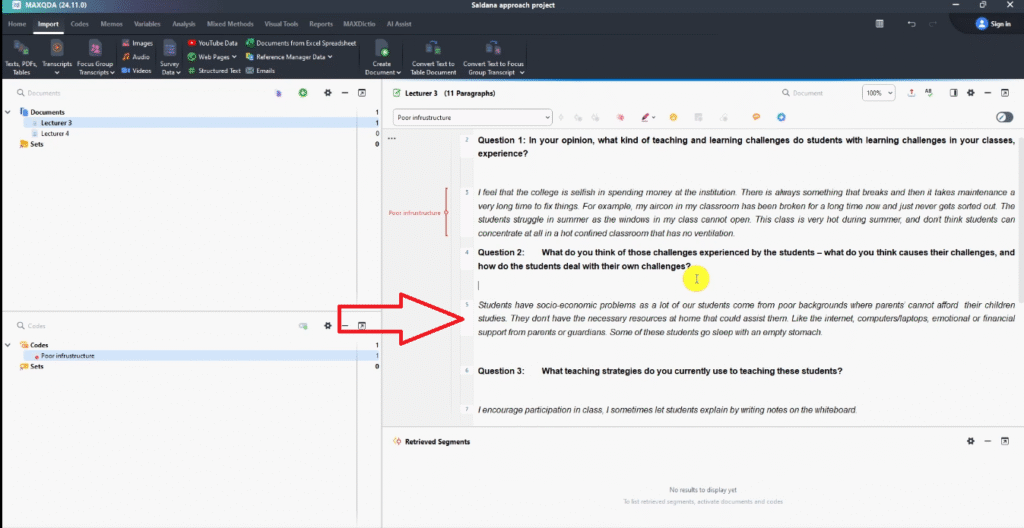Open the Analysis tab
The width and height of the screenshot is (1024, 528).
[x=183, y=23]
